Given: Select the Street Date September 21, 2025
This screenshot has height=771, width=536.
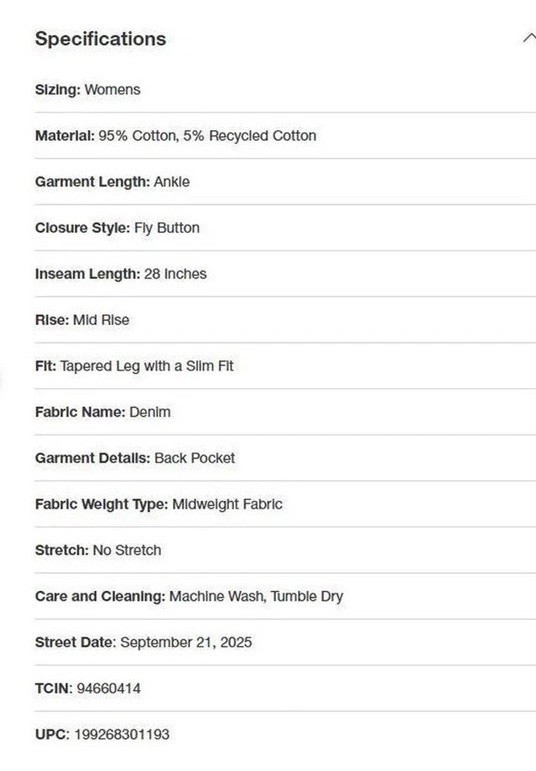Looking at the screenshot, I should pyautogui.click(x=186, y=642).
